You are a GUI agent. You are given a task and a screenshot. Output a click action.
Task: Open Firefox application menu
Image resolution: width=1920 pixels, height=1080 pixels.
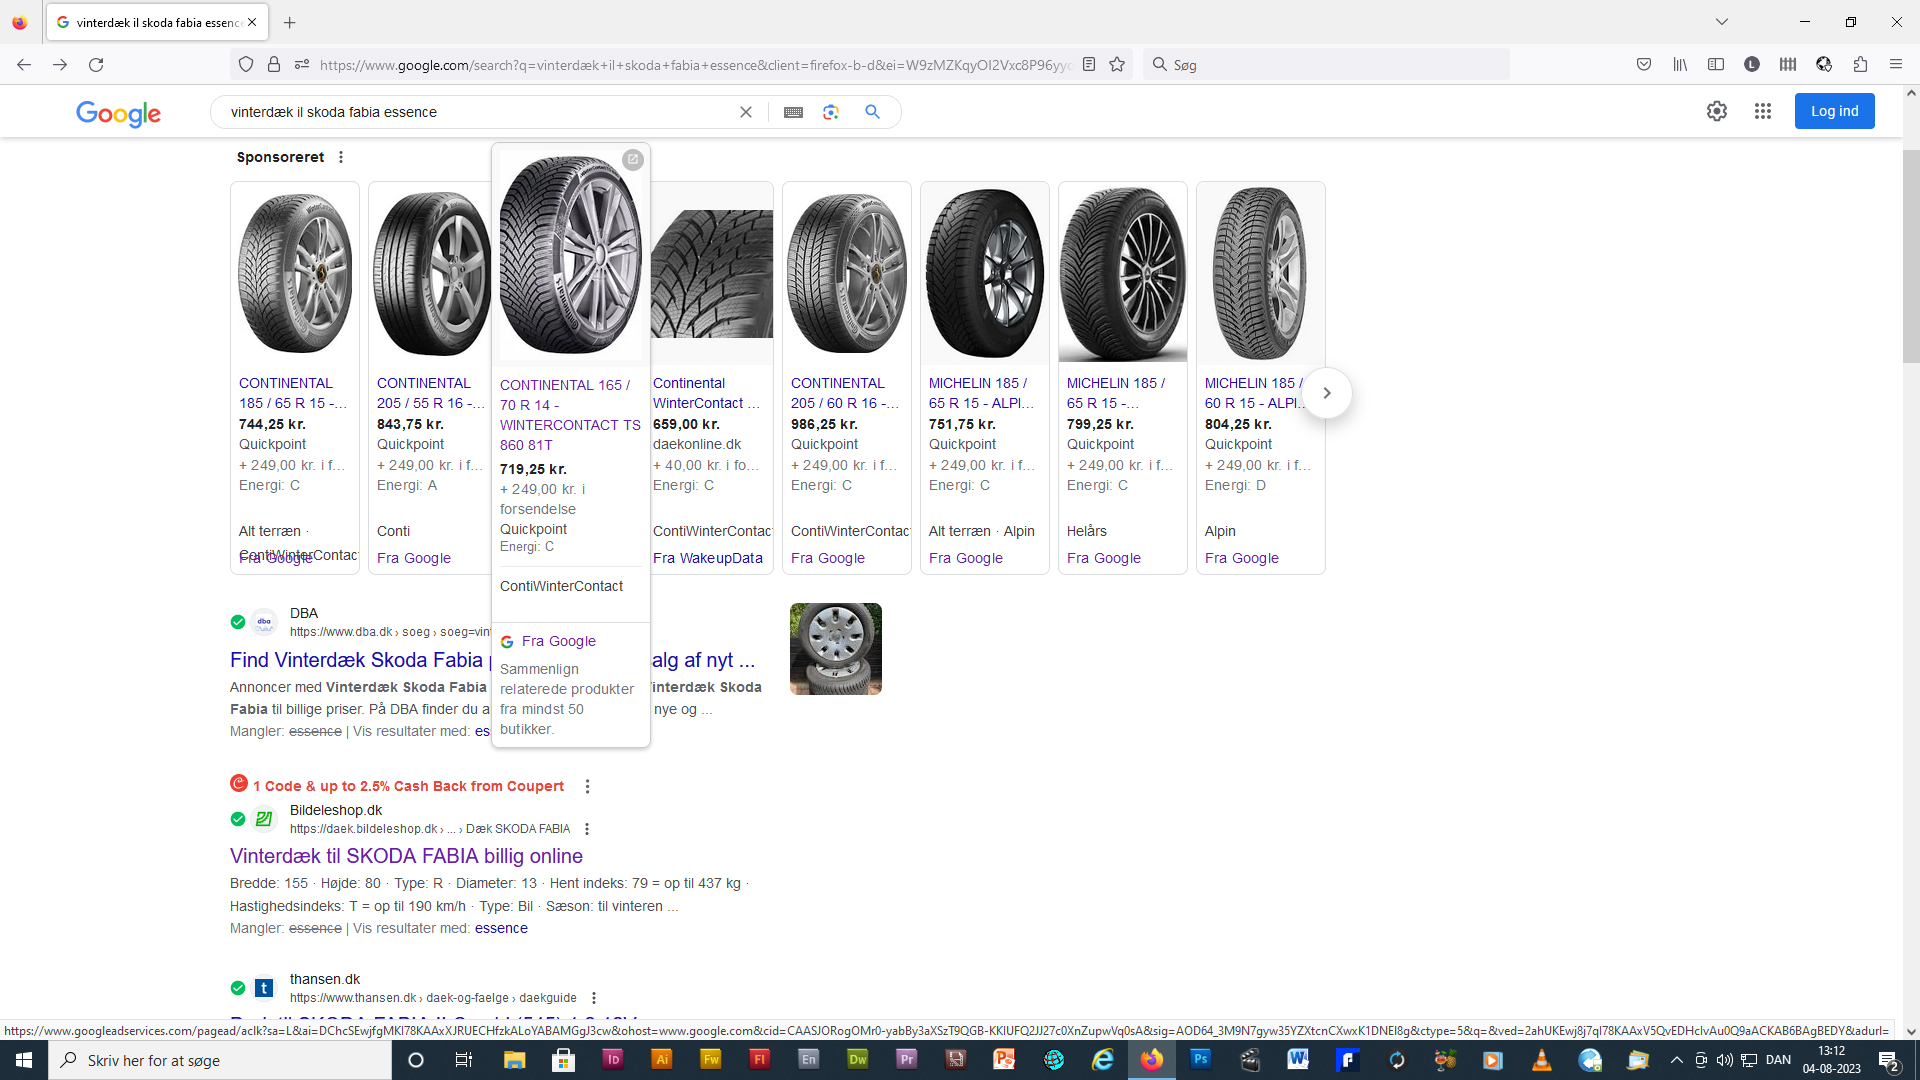[x=1895, y=65]
